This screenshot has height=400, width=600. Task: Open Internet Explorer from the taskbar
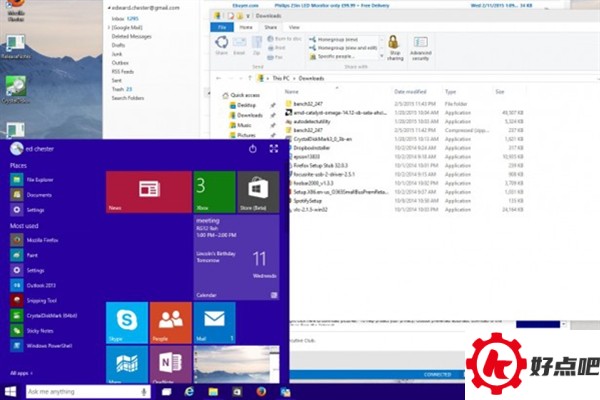[189, 392]
